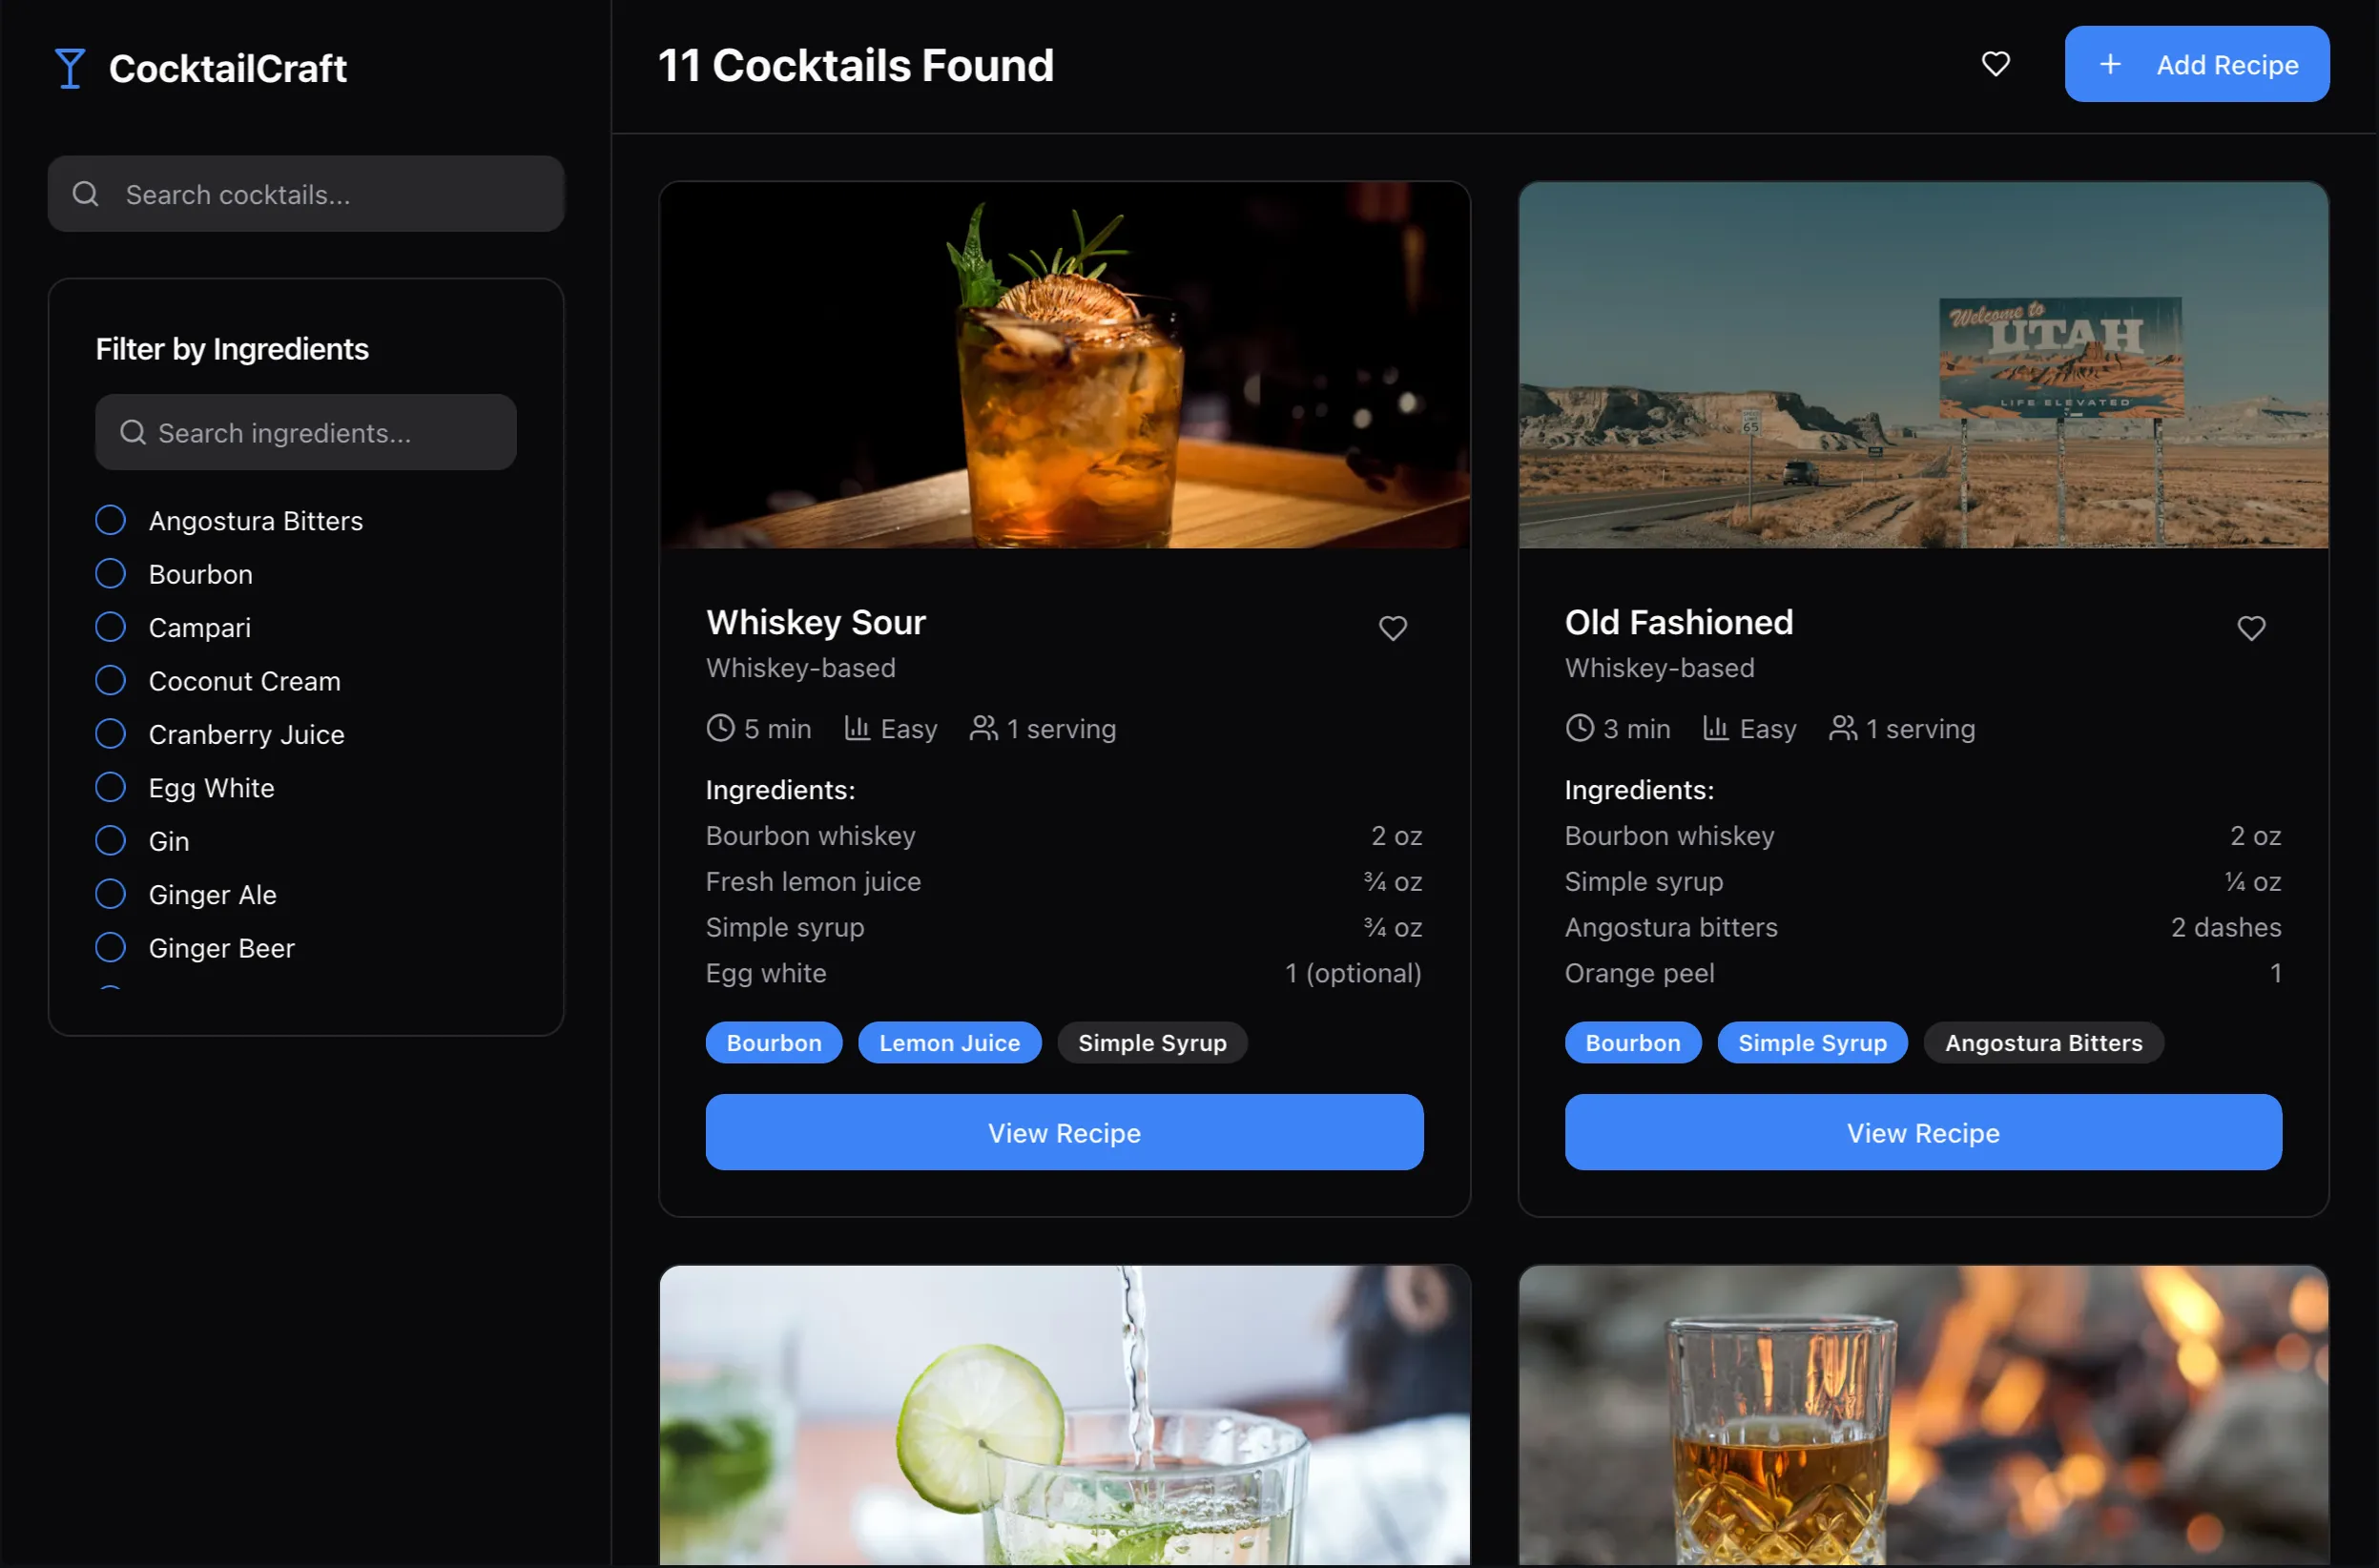2379x1568 pixels.
Task: Click the Lemon Juice tag on Whiskey Sour
Action: pyautogui.click(x=949, y=1043)
